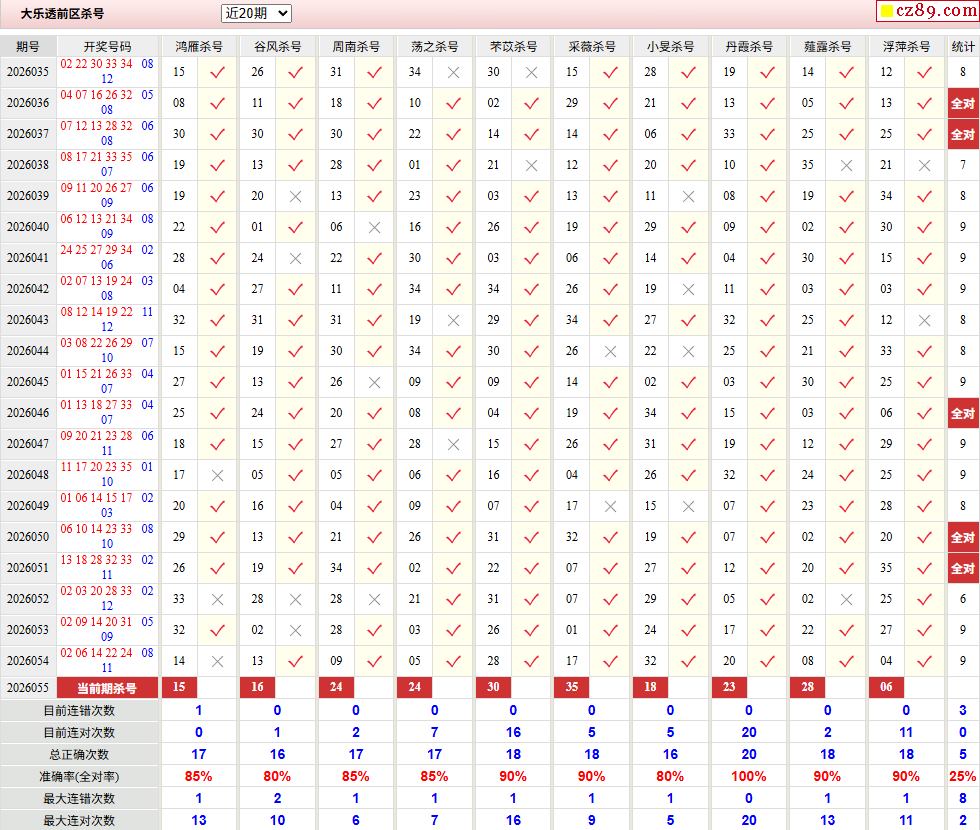This screenshot has width=980, height=830.
Task: Click the 全对 badge in row 2026051
Action: tap(962, 568)
